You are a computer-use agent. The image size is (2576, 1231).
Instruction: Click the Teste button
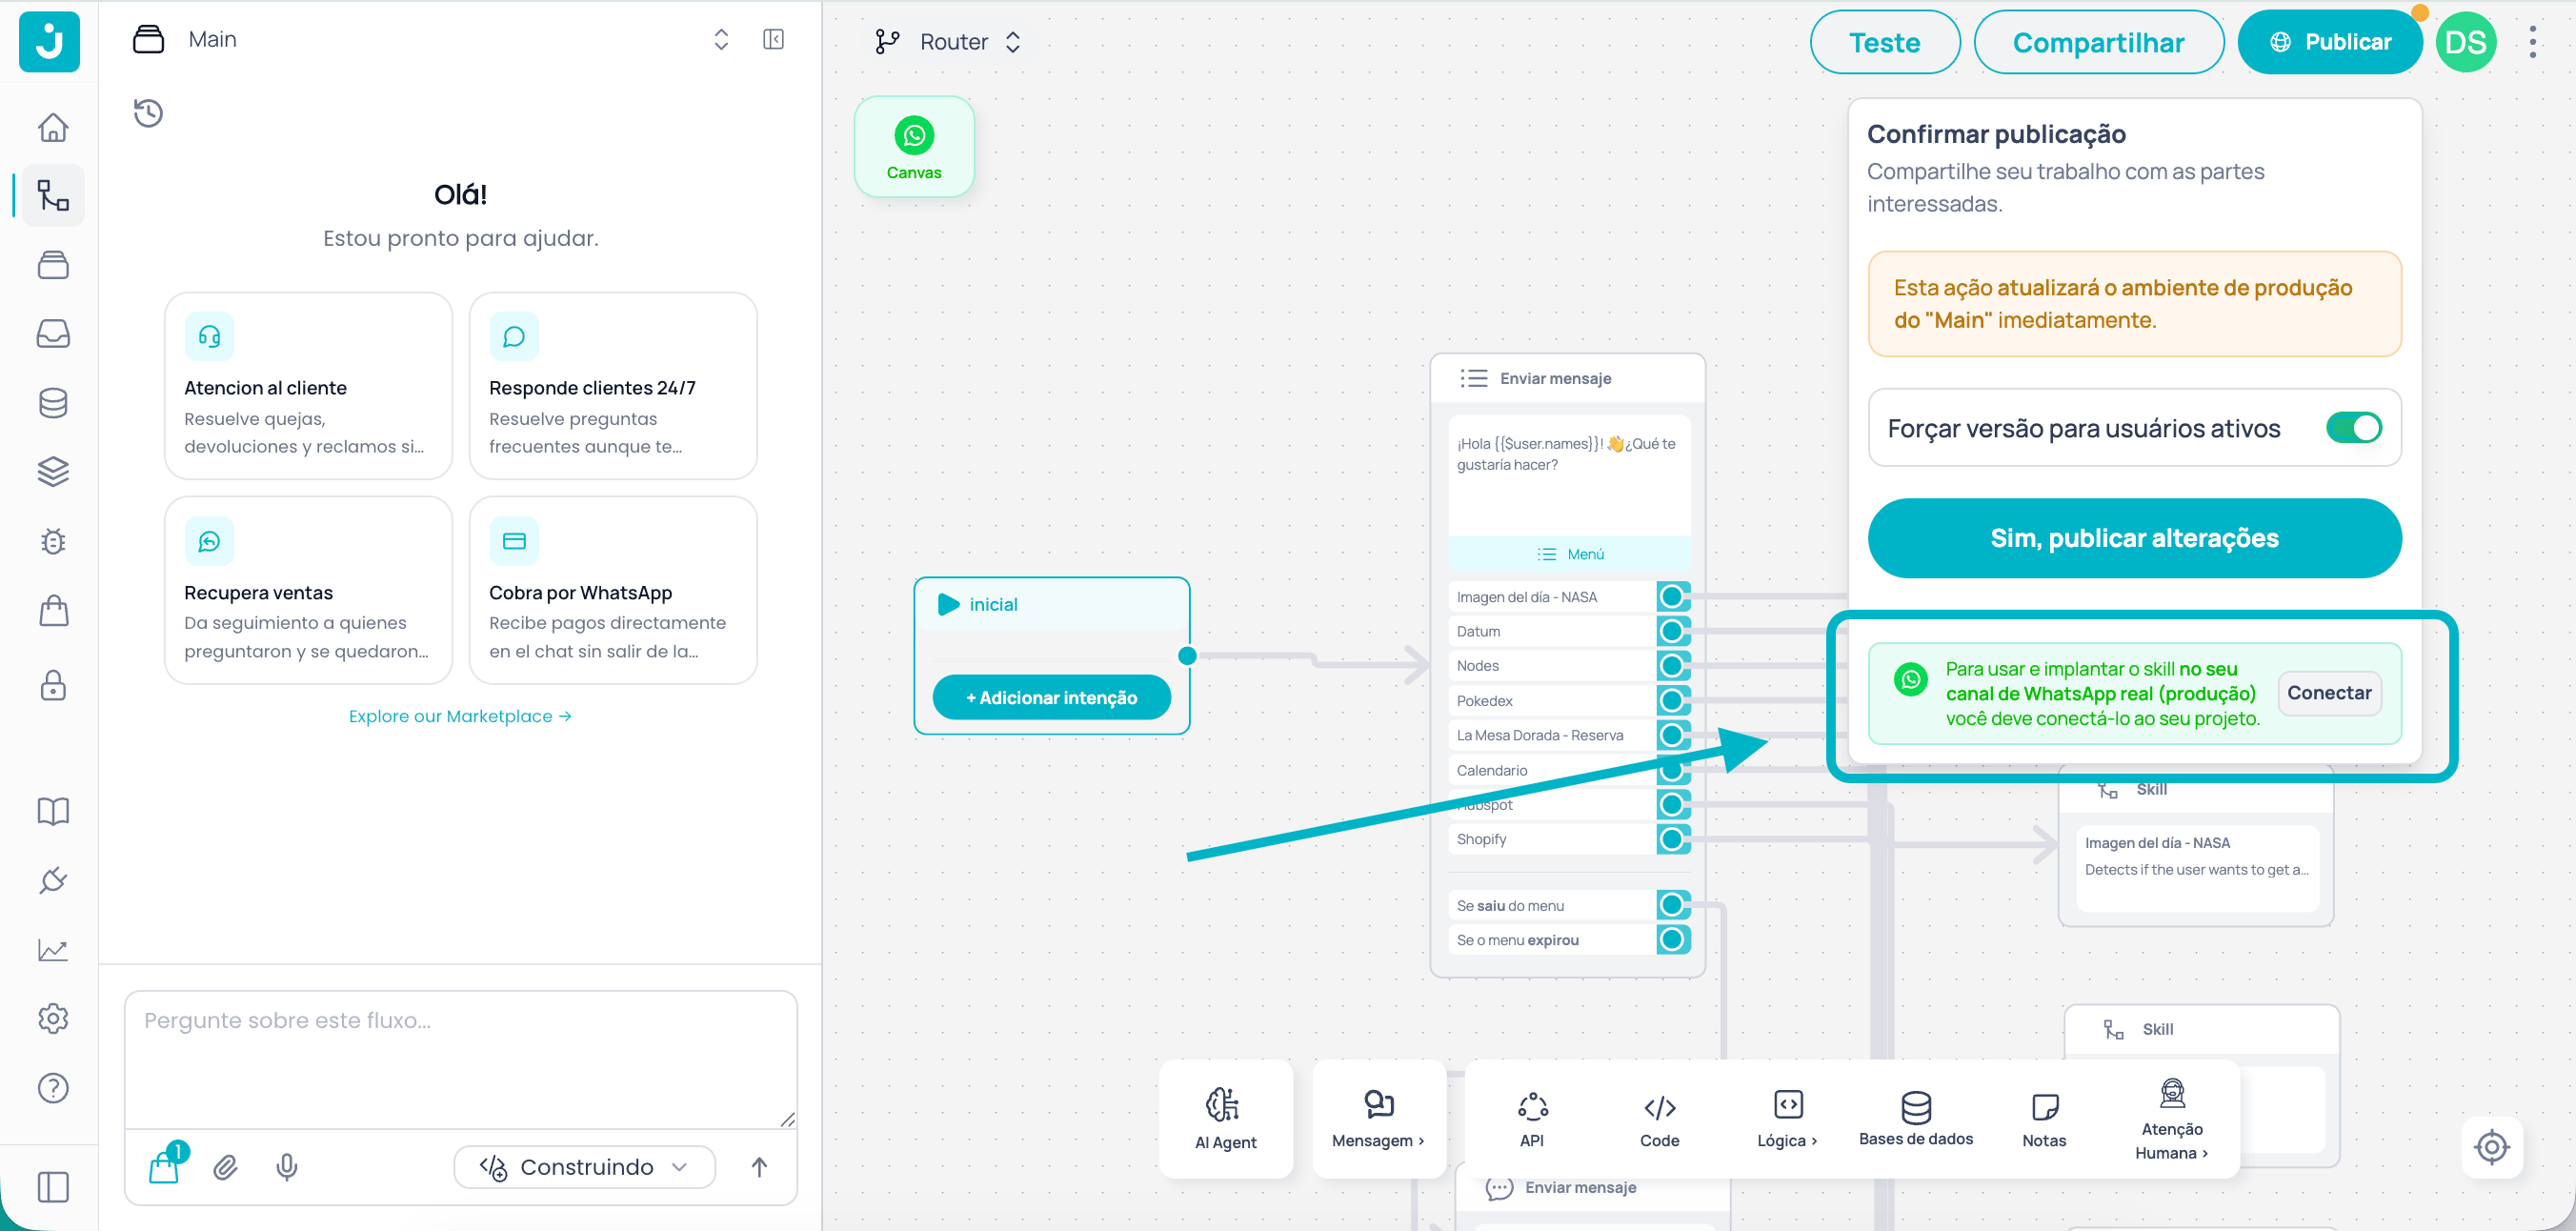pos(1884,42)
